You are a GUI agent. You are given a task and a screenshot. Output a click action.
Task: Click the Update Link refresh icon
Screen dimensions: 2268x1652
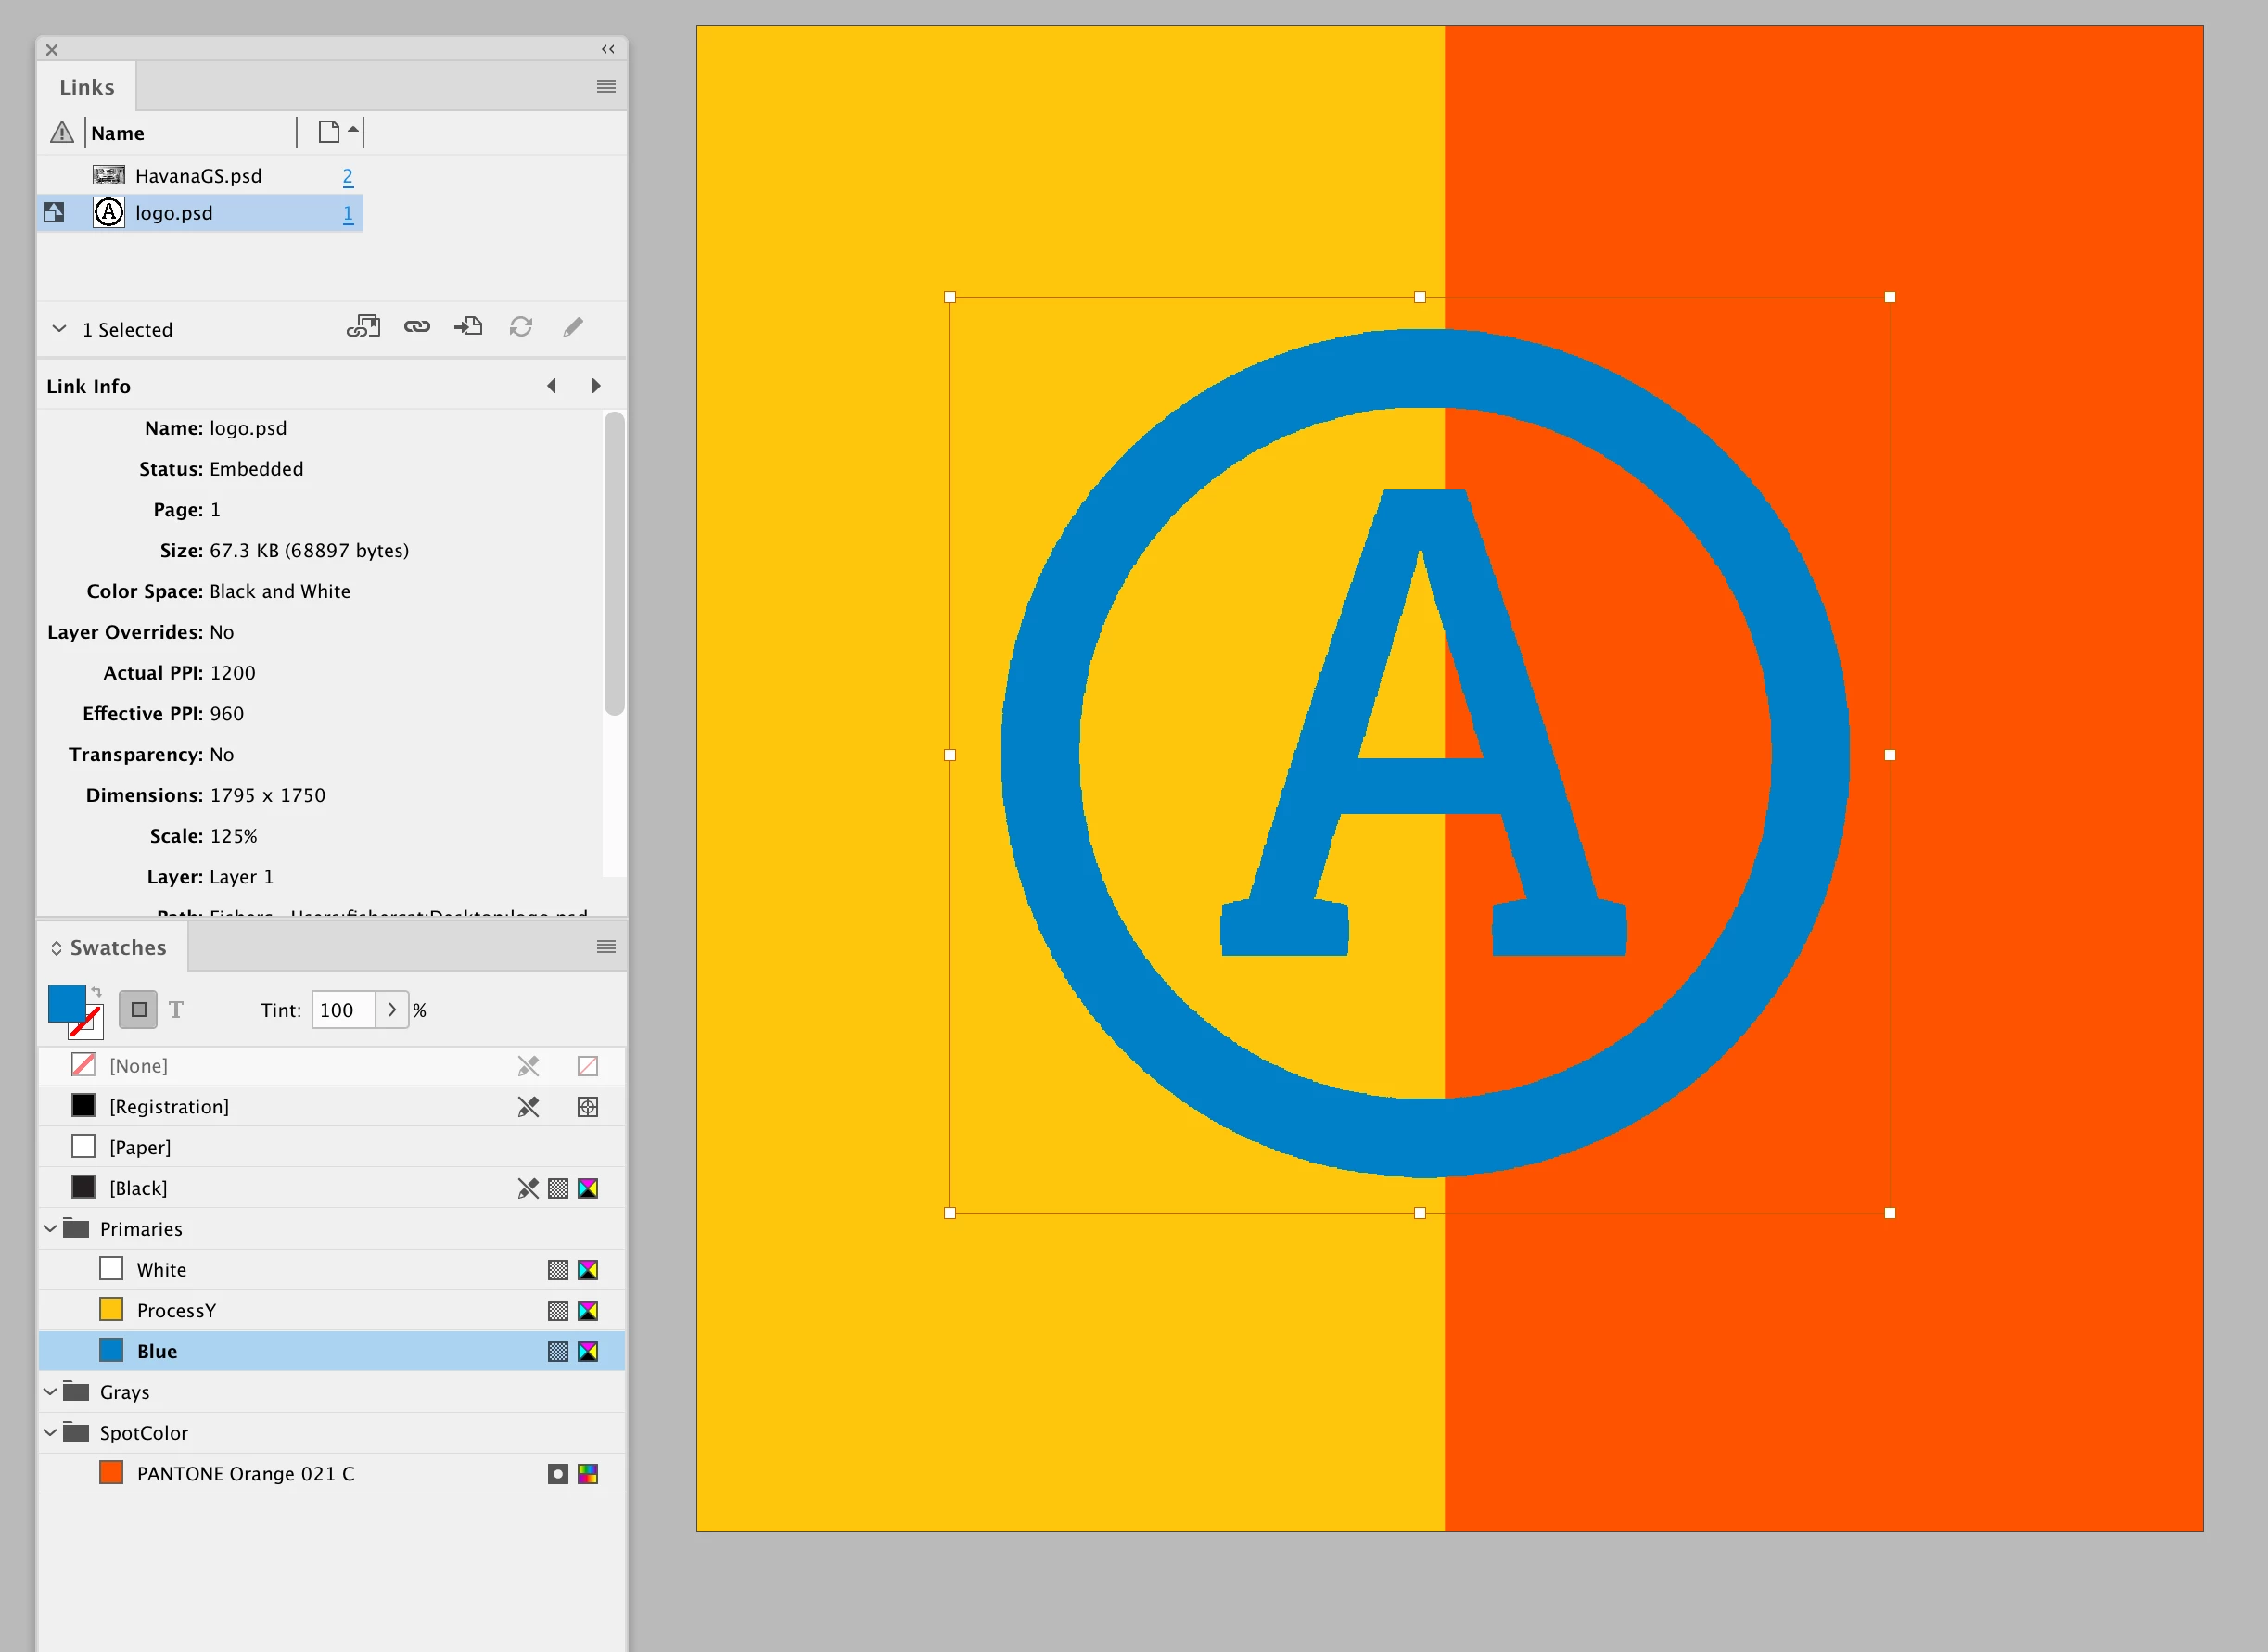[x=521, y=327]
